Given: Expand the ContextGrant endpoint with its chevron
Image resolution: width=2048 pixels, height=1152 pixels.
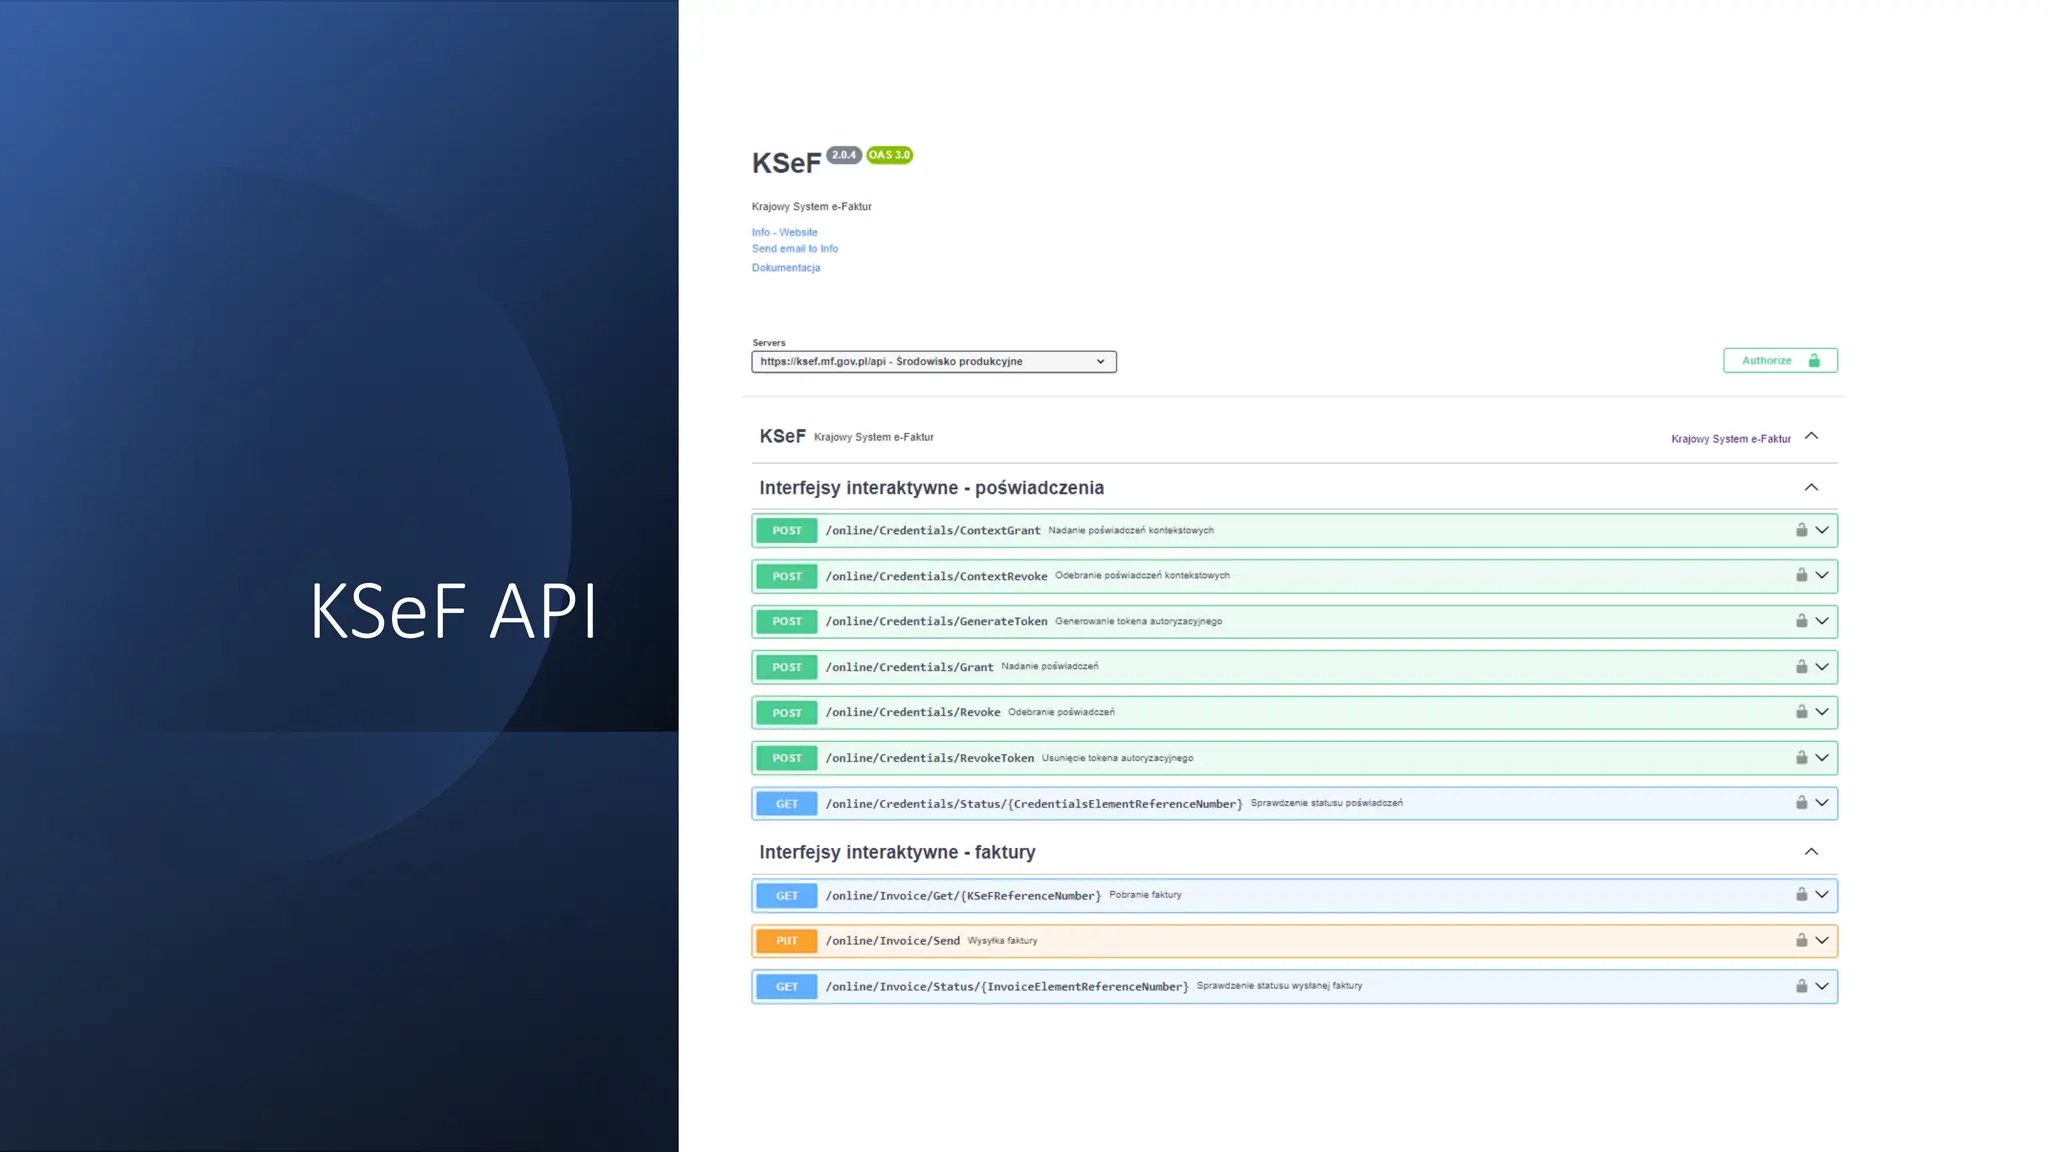Looking at the screenshot, I should [1822, 530].
